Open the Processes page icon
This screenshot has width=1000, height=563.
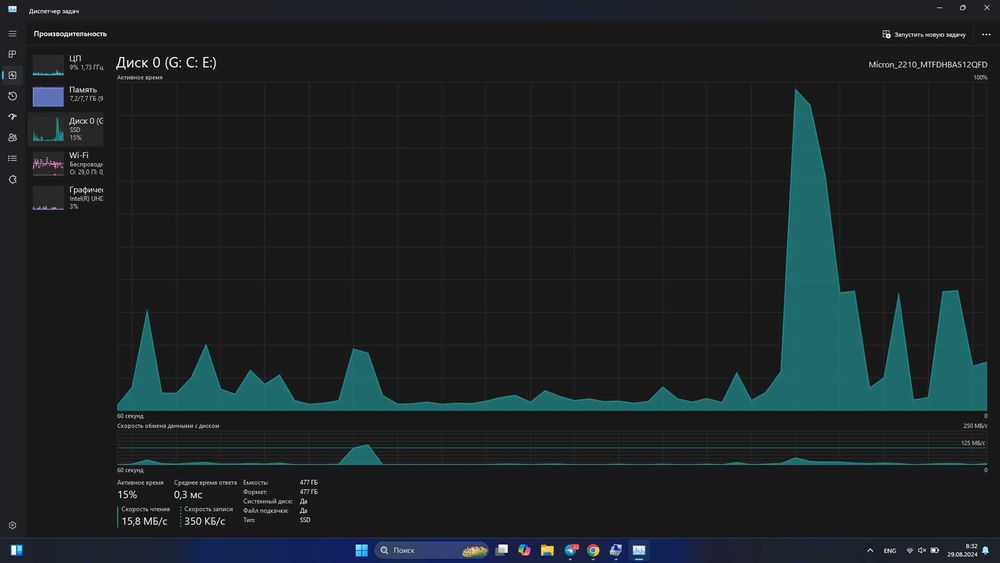(12, 54)
